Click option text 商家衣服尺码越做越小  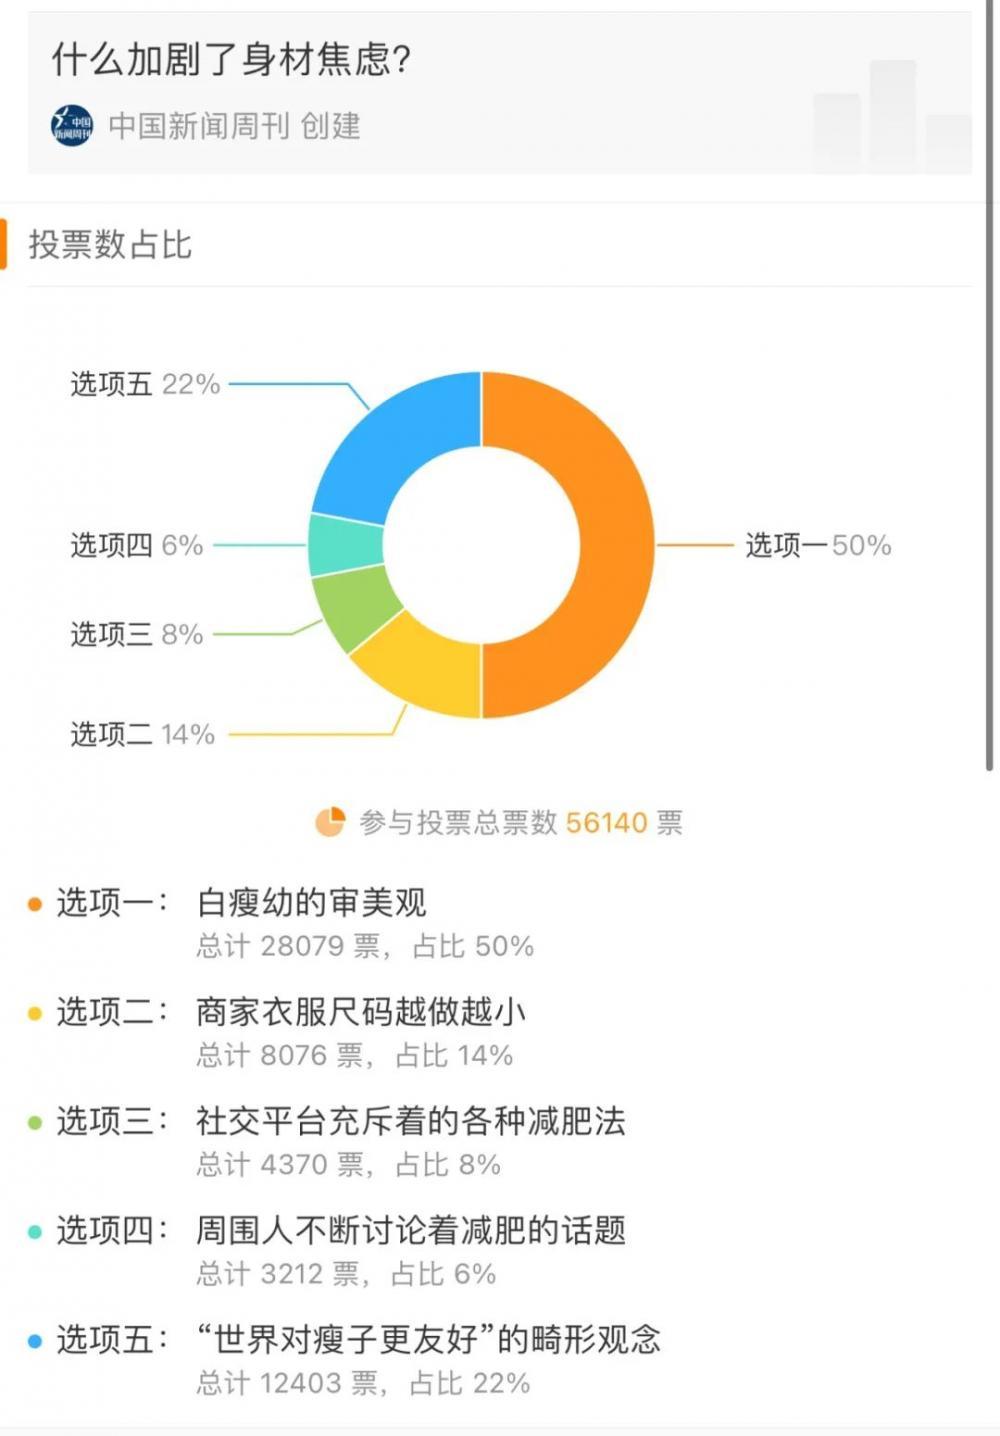point(348,1011)
